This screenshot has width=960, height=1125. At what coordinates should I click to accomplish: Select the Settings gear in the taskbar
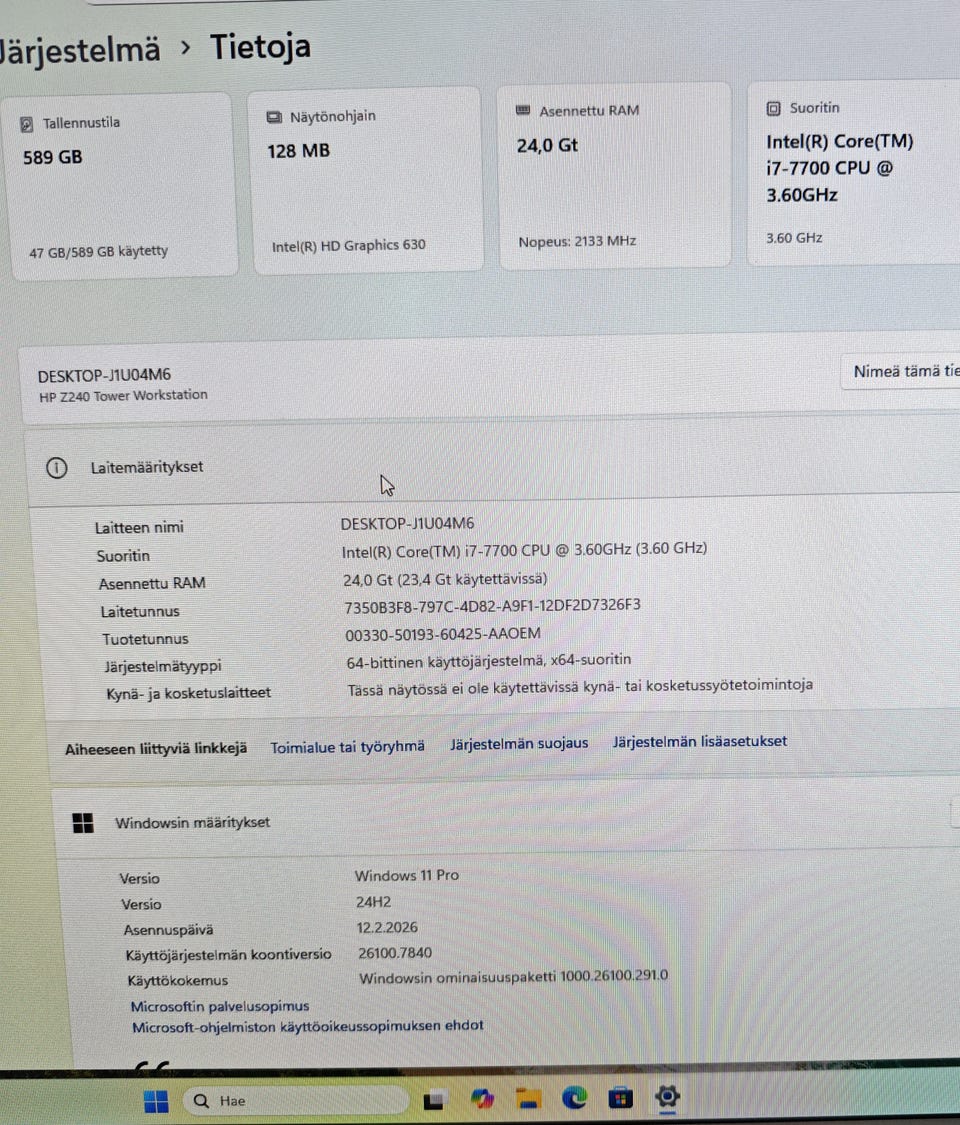667,1096
